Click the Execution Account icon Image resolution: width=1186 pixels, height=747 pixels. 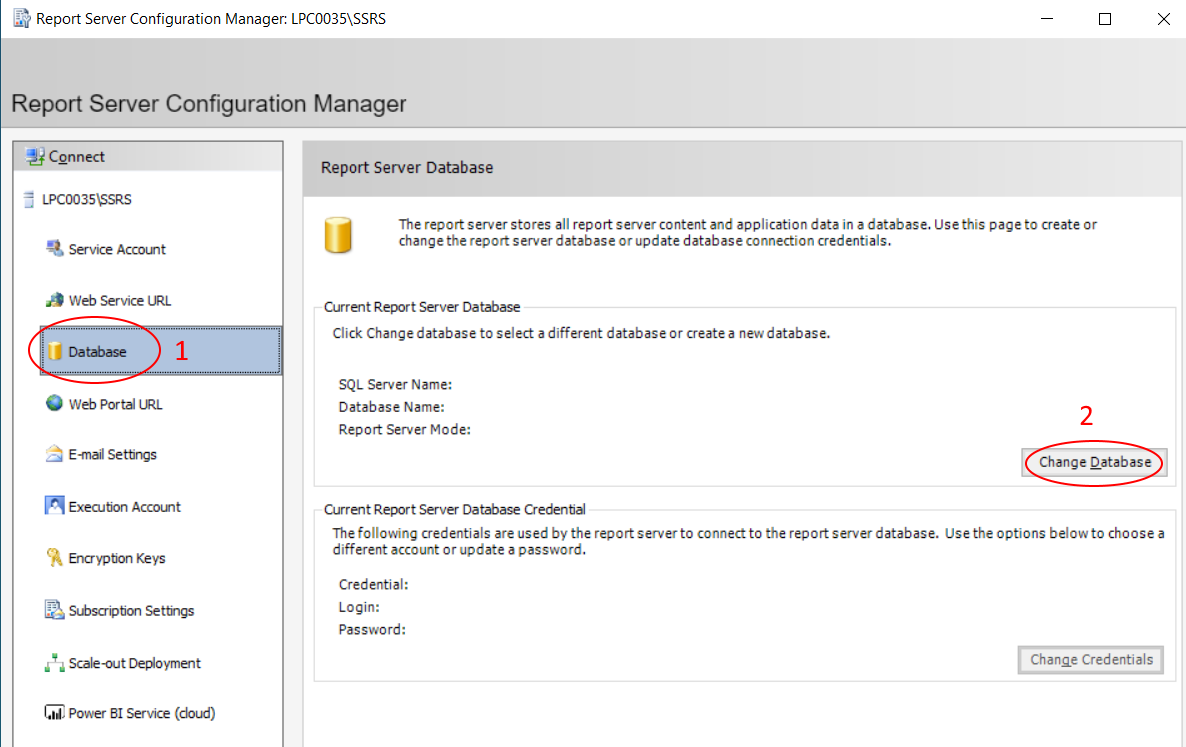54,506
